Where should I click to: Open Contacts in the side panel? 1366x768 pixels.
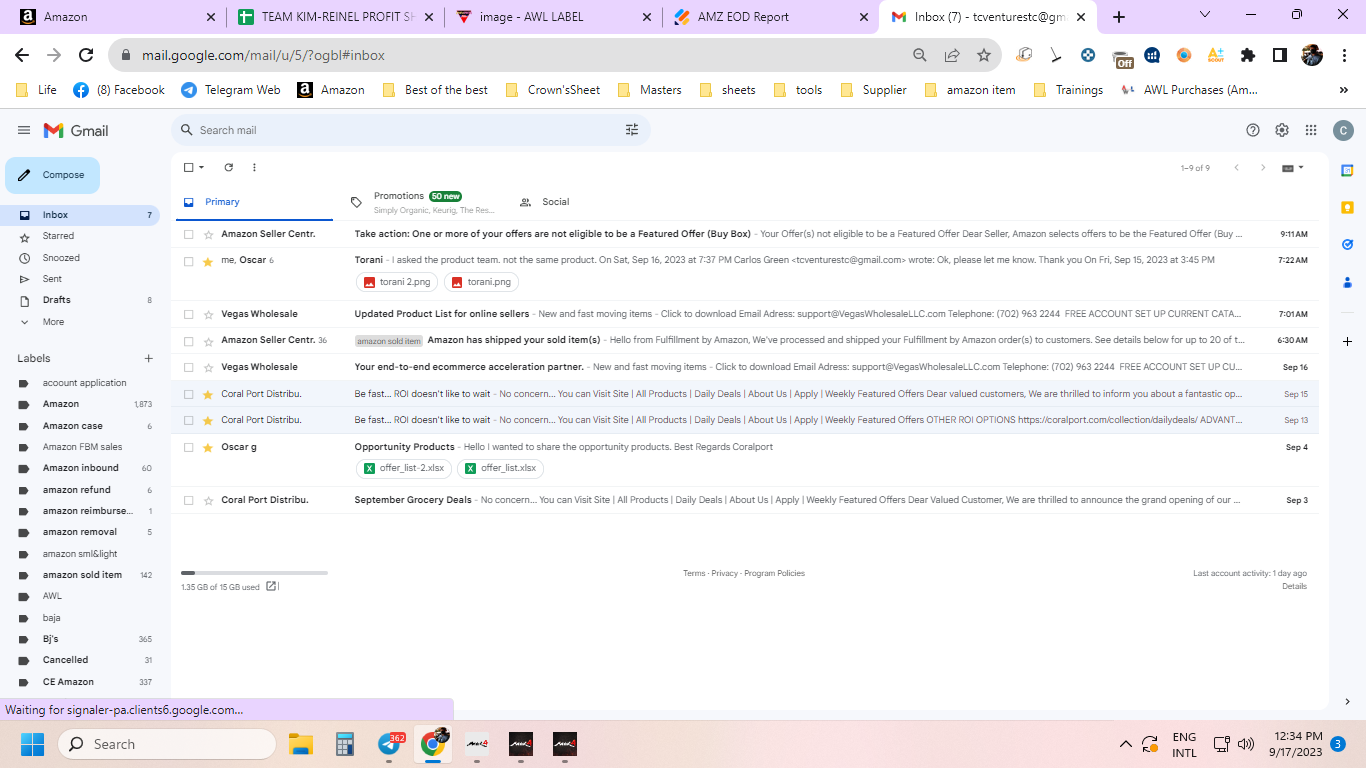click(1347, 281)
